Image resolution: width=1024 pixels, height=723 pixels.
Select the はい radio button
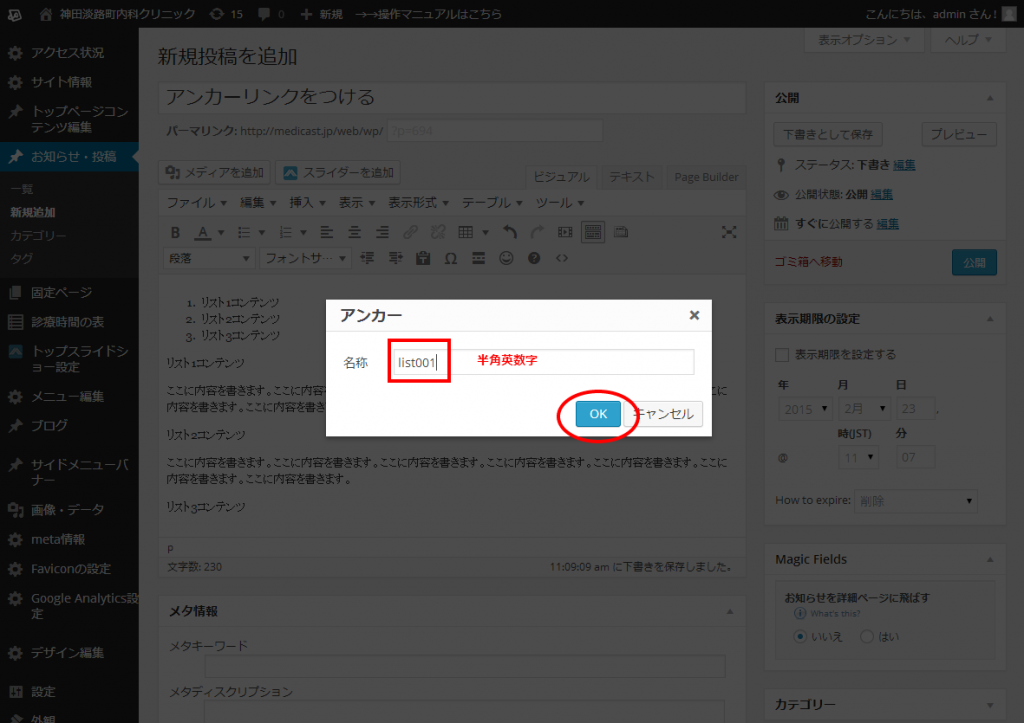point(867,636)
